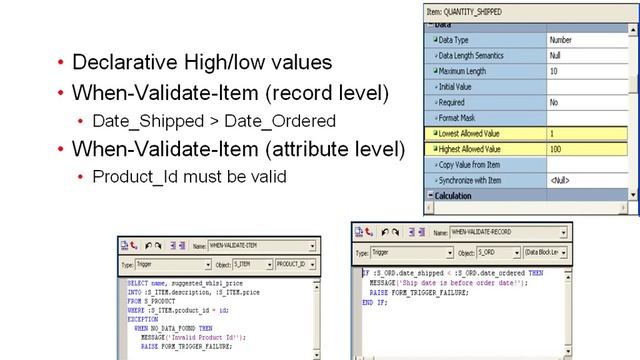640x360 pixels.
Task: Click Indent icon in WHEN-VALIDATE-RECORD editor
Action: 411,232
